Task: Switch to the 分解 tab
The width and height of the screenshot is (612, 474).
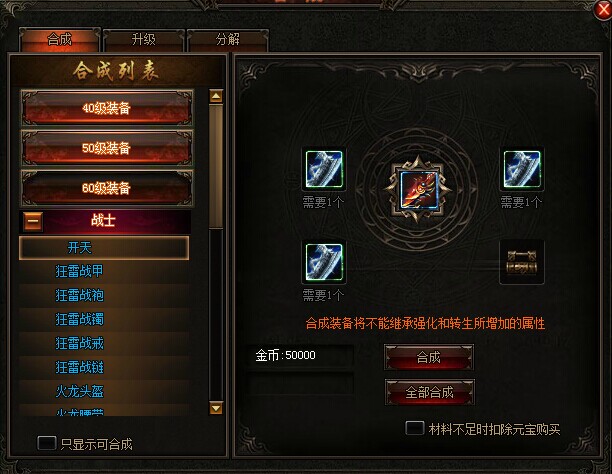Action: (228, 39)
